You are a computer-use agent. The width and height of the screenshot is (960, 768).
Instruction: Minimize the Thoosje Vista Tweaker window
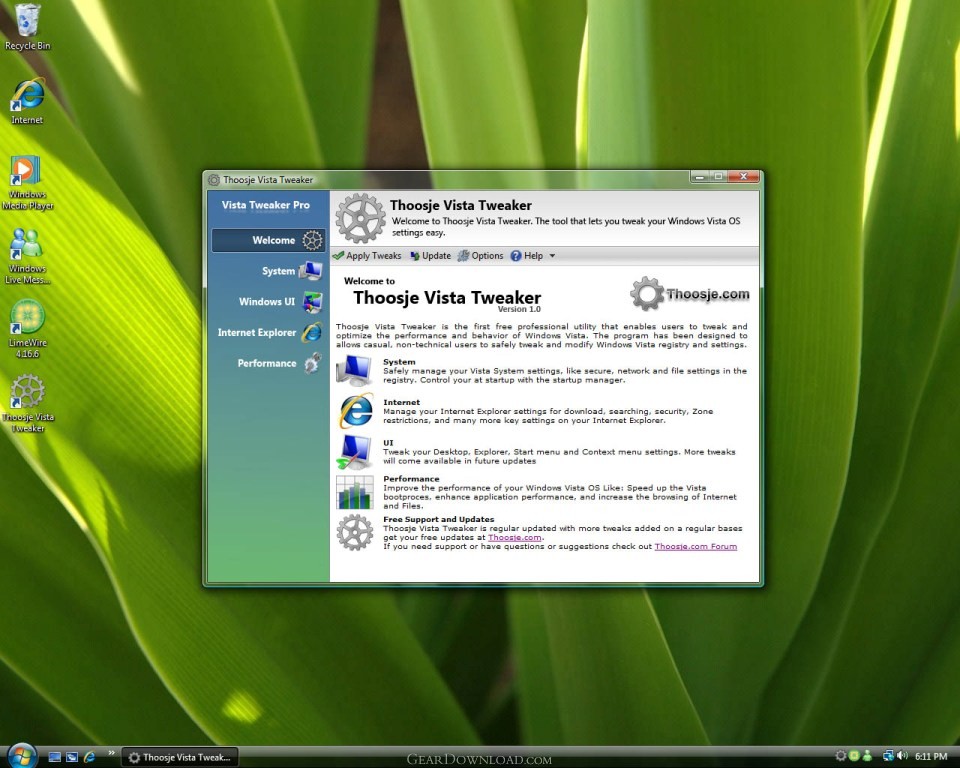[x=700, y=176]
